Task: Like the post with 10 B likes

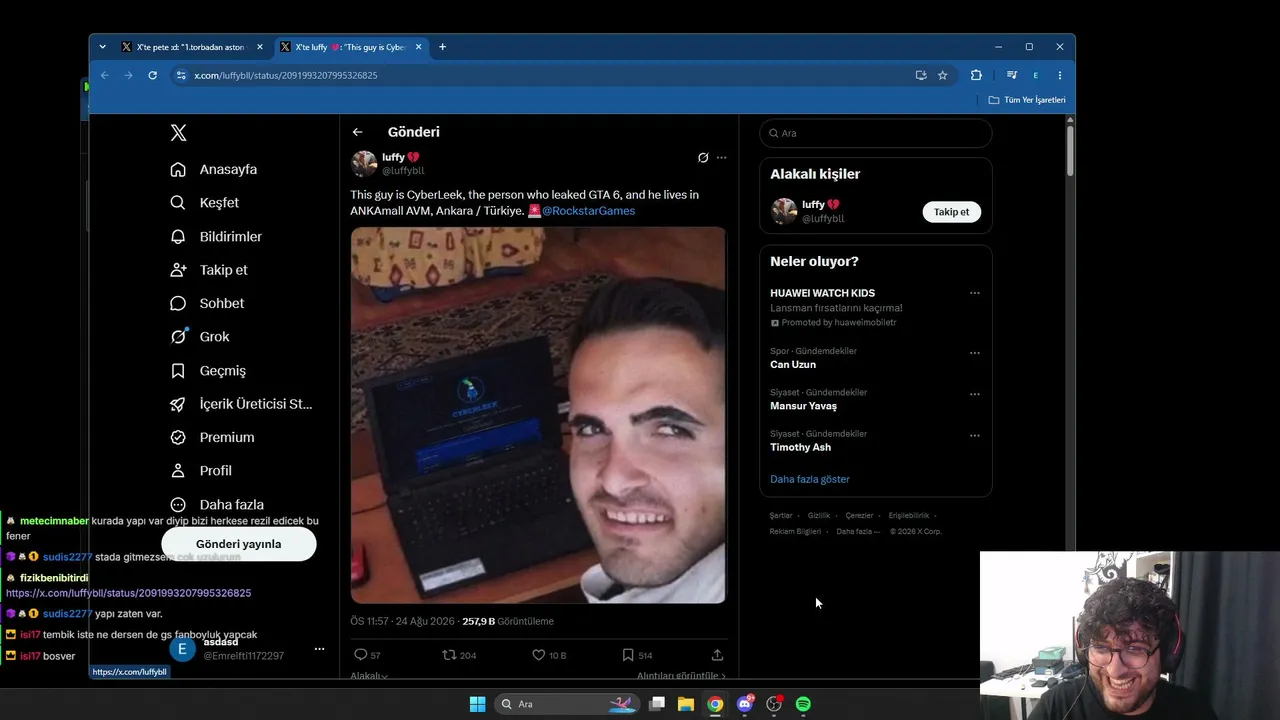Action: [538, 655]
